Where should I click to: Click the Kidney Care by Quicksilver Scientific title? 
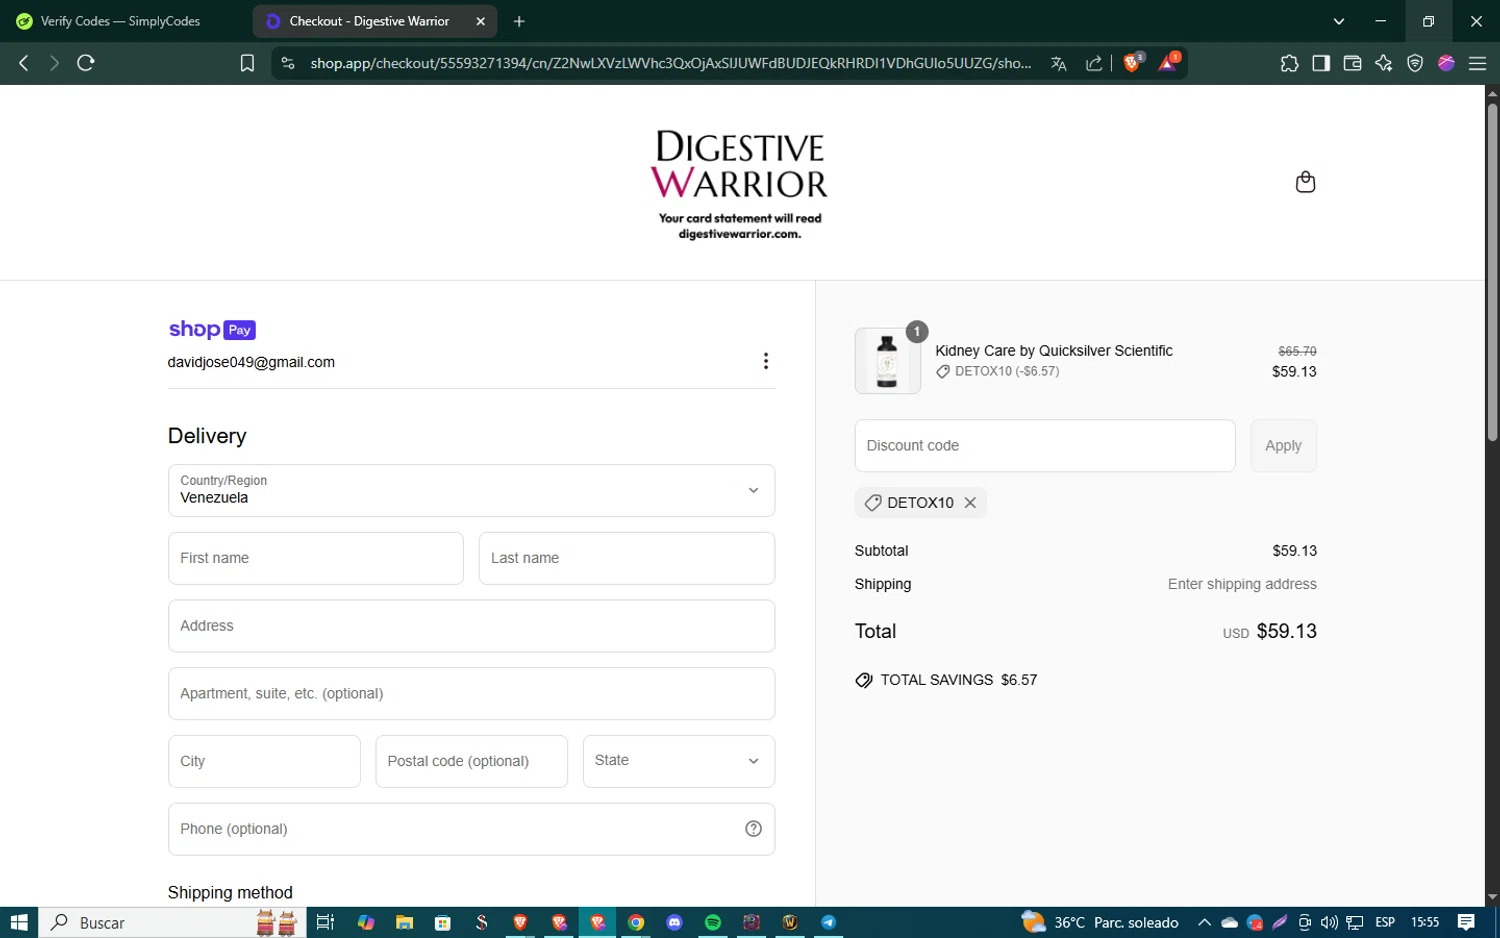tap(1054, 351)
